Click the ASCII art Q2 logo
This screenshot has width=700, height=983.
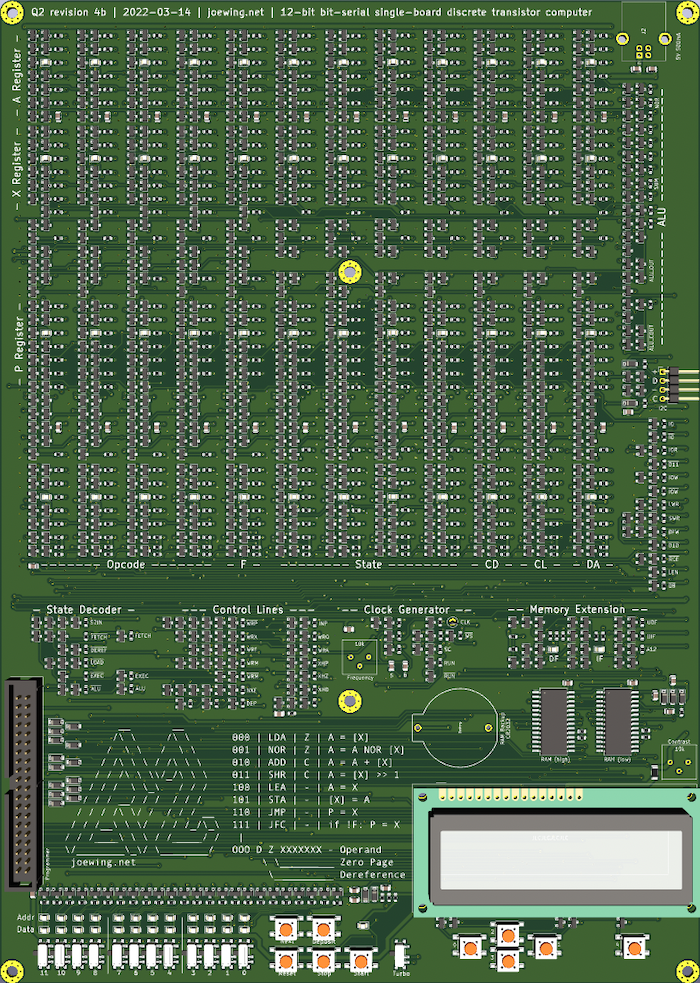coord(144,792)
